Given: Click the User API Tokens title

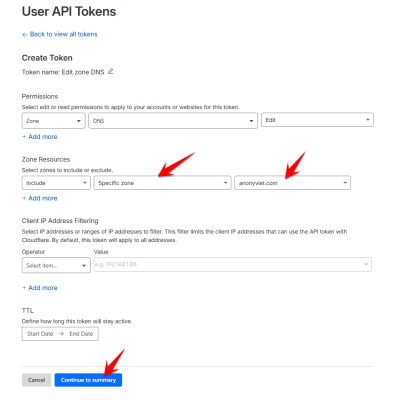Looking at the screenshot, I should [x=69, y=12].
